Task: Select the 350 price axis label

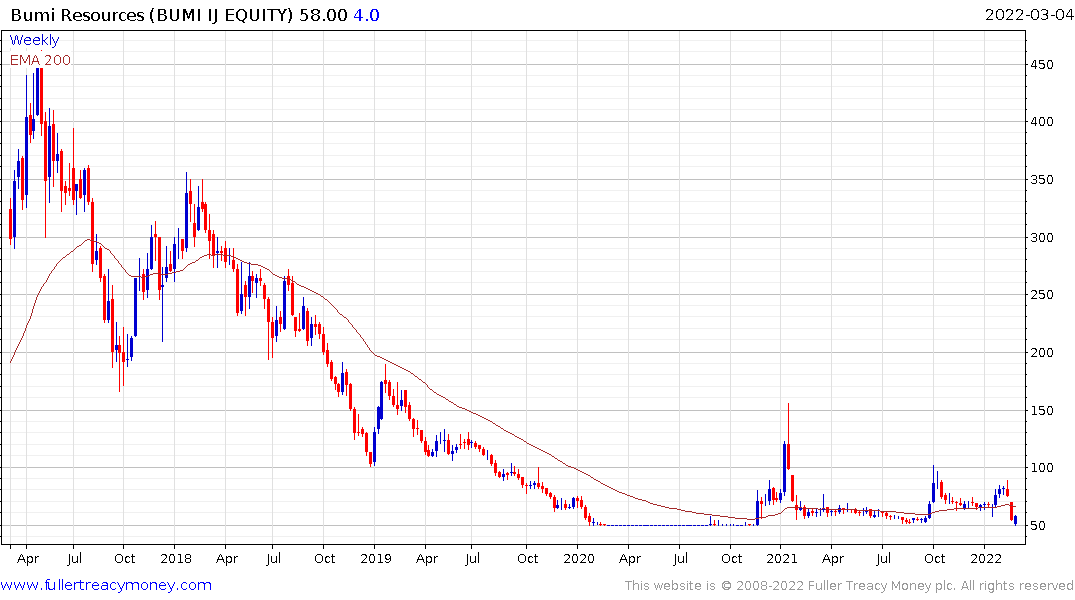Action: click(1042, 180)
